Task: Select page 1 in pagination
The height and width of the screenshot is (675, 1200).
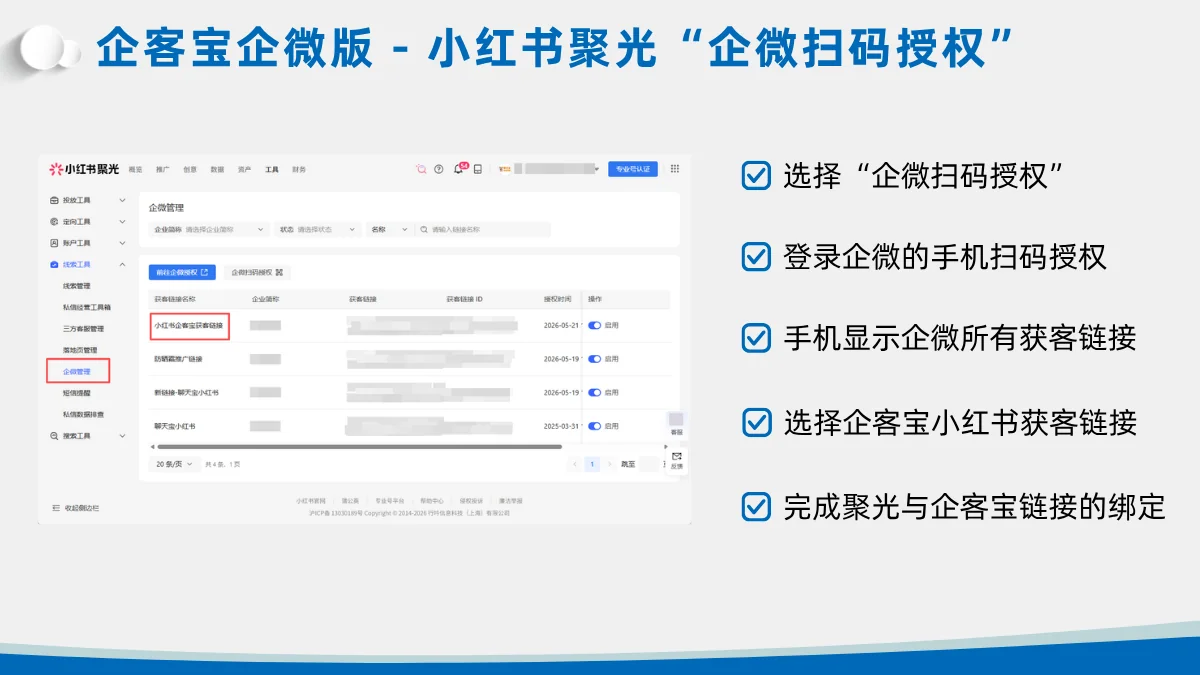Action: point(592,464)
